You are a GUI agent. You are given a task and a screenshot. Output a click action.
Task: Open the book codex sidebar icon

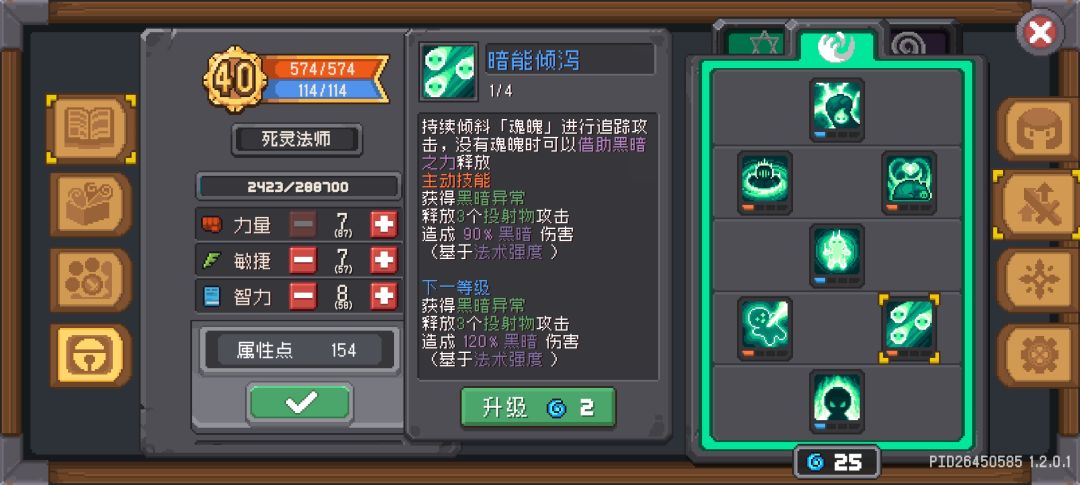[x=91, y=129]
